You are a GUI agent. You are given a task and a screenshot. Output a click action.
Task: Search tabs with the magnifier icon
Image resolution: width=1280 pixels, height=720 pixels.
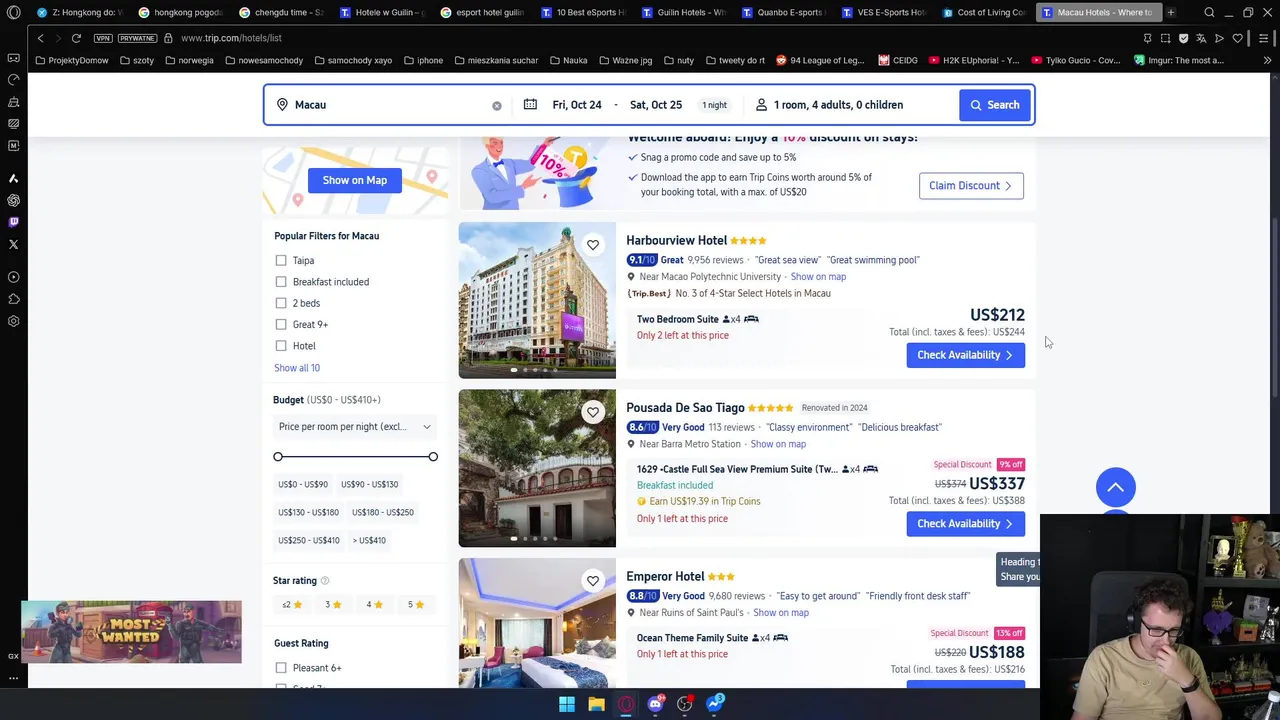pos(1209,12)
